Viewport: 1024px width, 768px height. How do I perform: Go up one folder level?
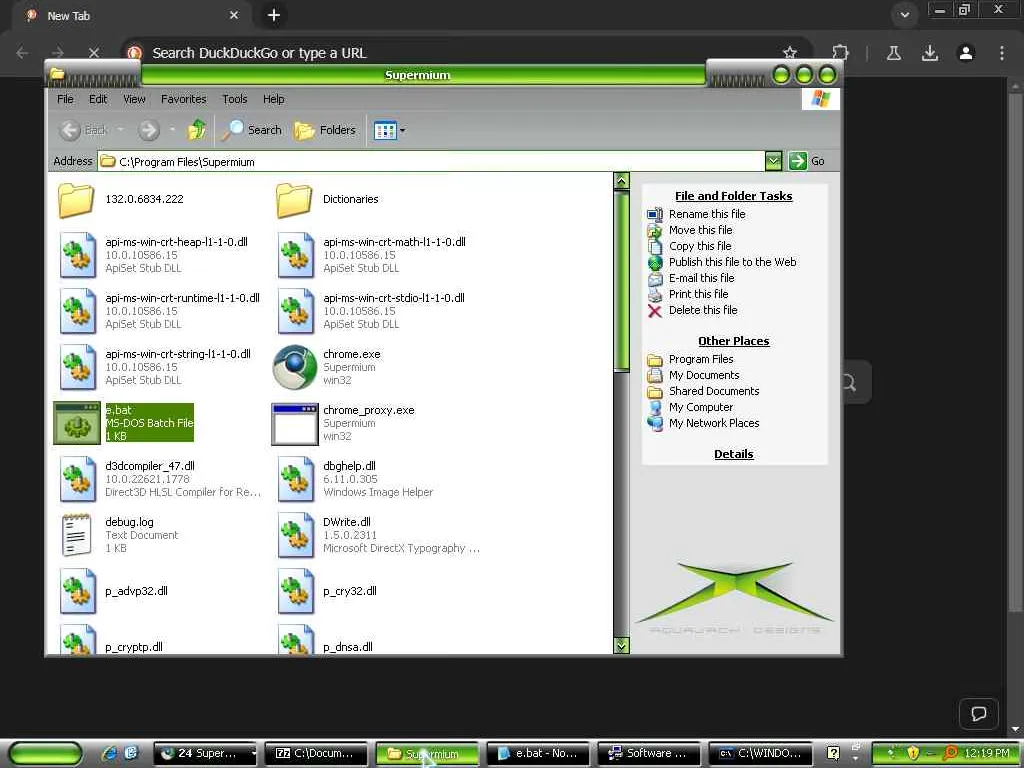[197, 130]
